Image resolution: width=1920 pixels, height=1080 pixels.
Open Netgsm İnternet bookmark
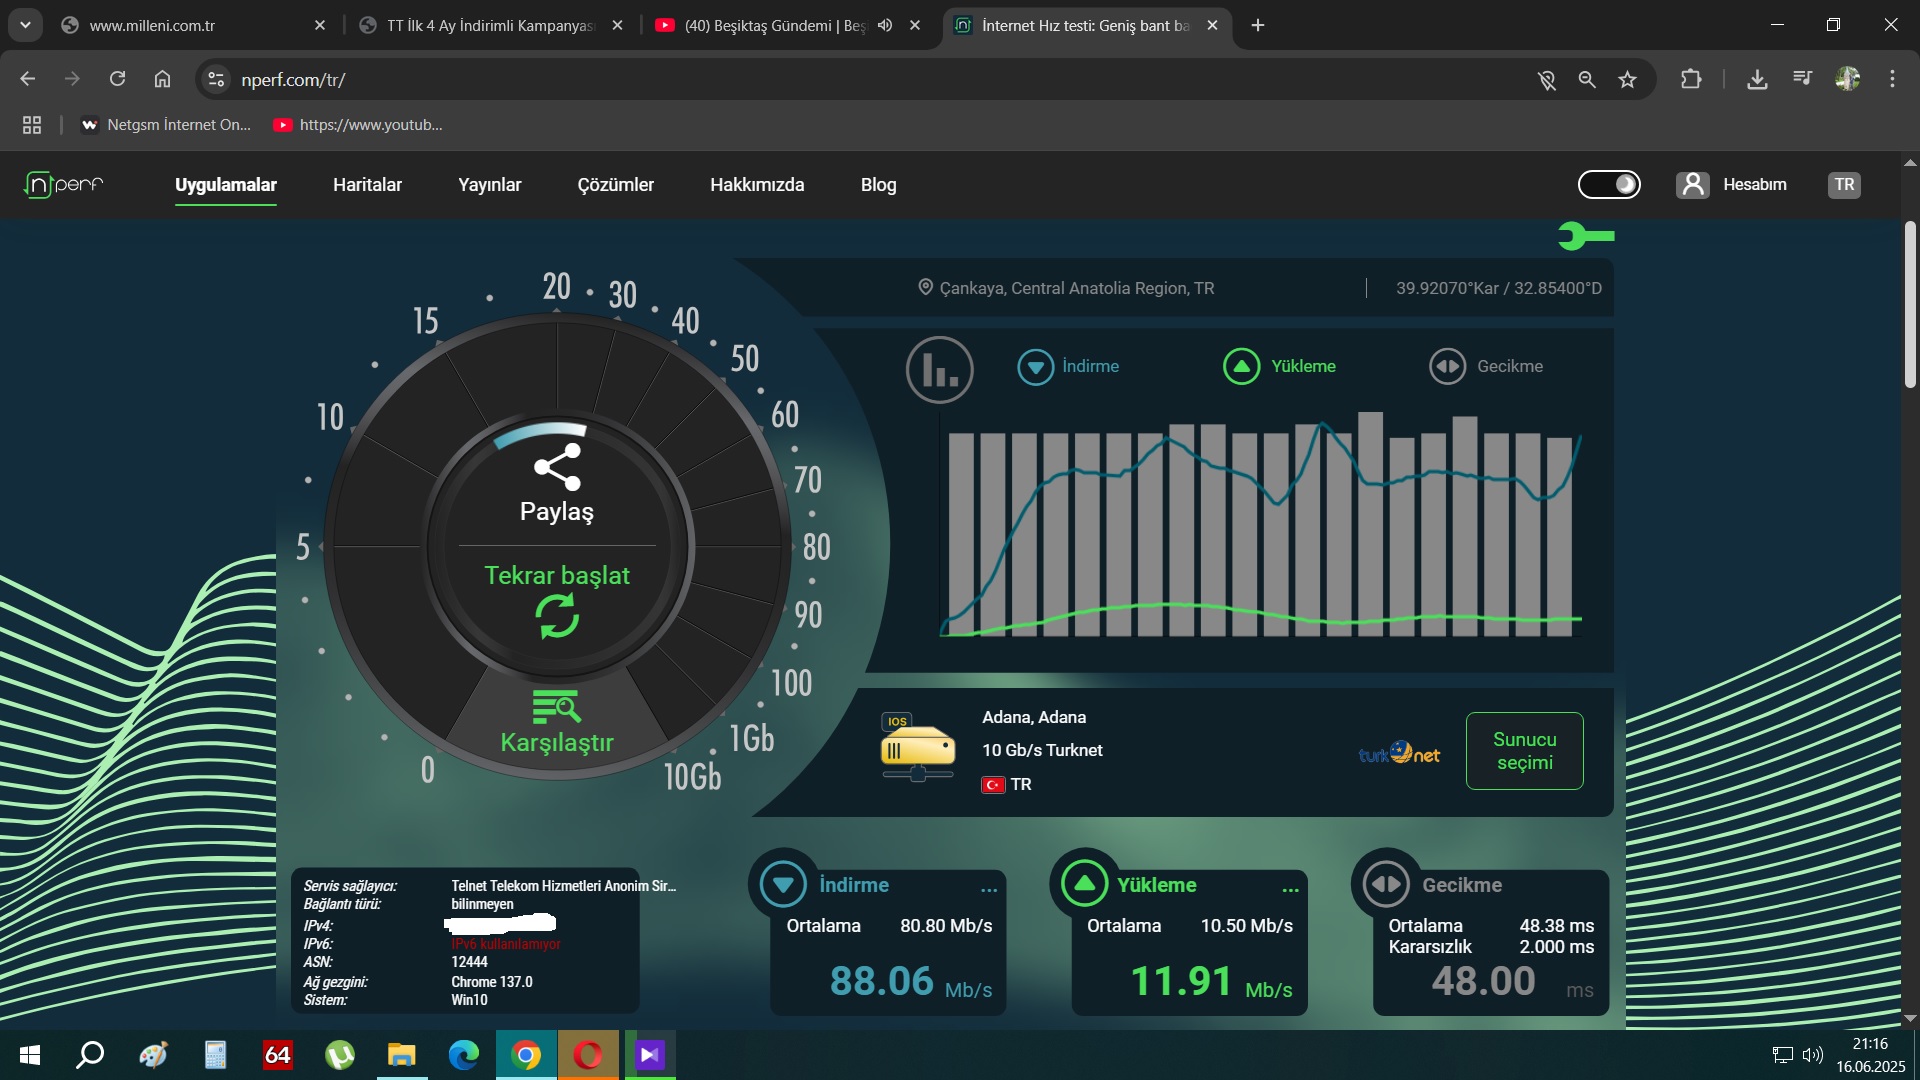pyautogui.click(x=166, y=125)
